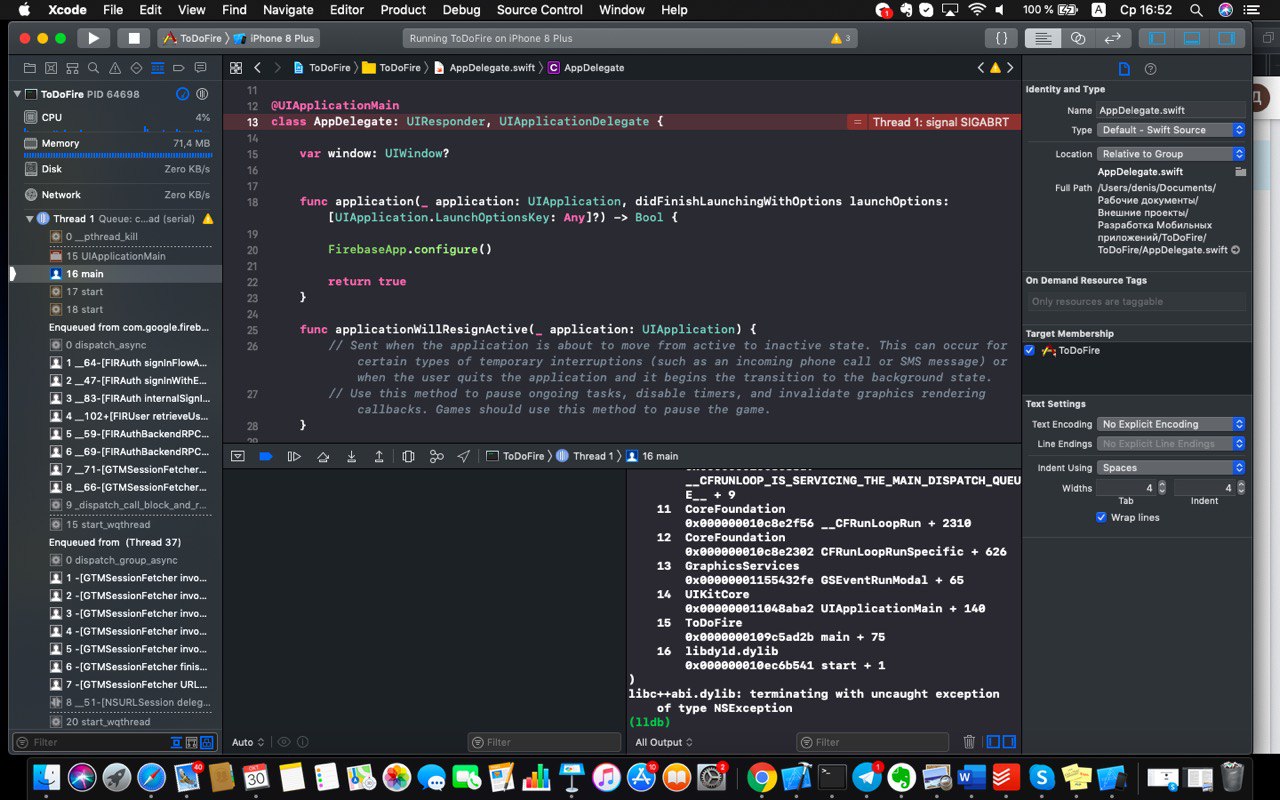Toggle ToDoFire target membership checkbox
Screen dimensions: 1280x800
click(1030, 350)
